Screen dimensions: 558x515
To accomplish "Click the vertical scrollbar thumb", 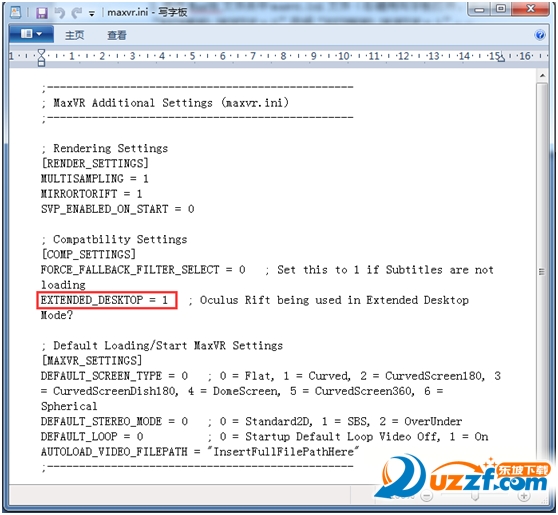I will 542,272.
